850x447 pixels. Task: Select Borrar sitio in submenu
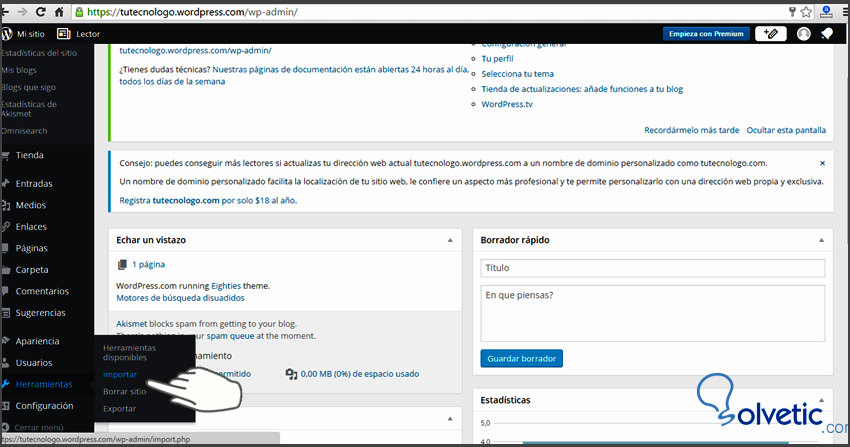click(124, 391)
